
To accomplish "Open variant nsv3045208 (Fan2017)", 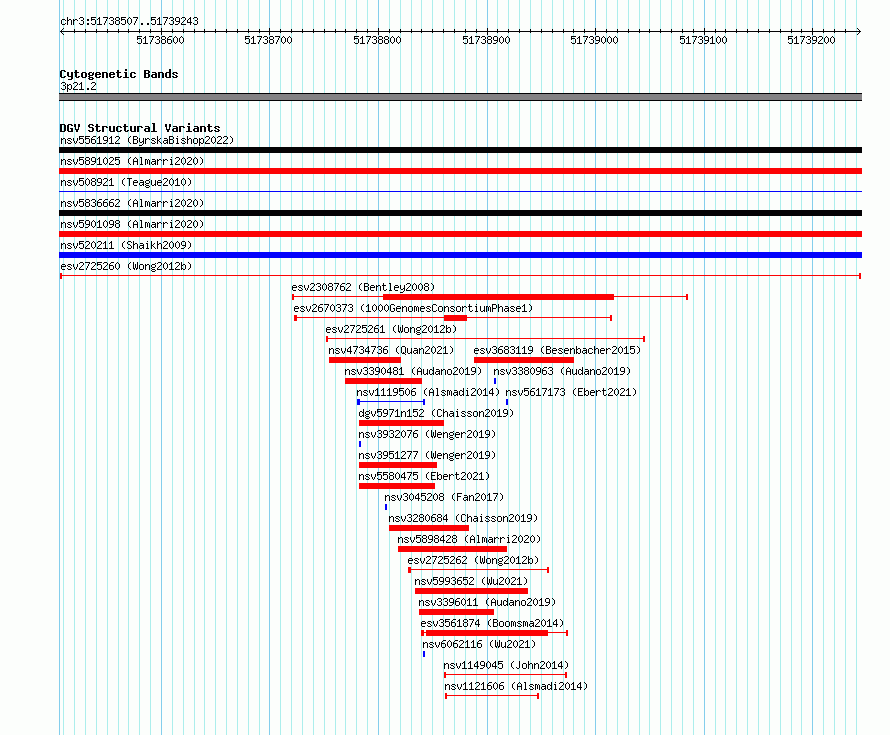I will click(x=444, y=497).
